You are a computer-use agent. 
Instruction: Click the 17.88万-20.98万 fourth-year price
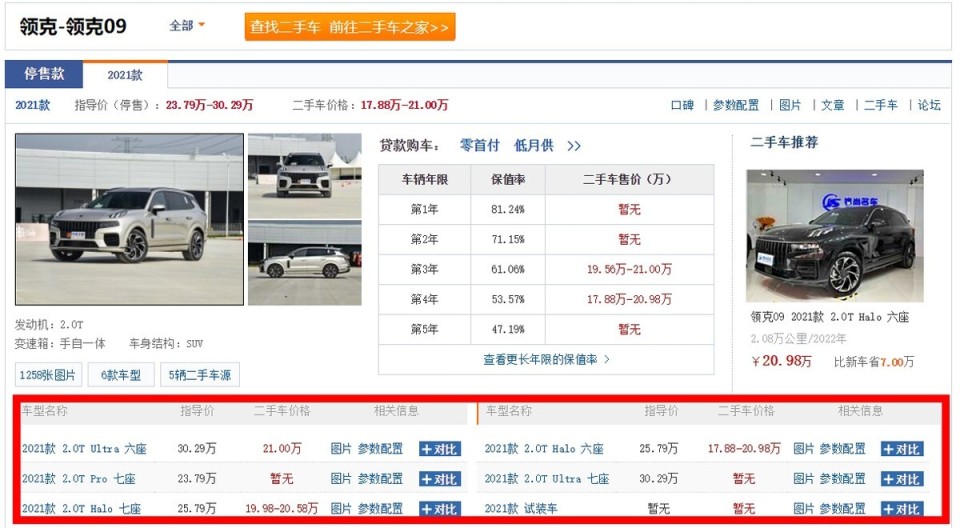tap(629, 300)
